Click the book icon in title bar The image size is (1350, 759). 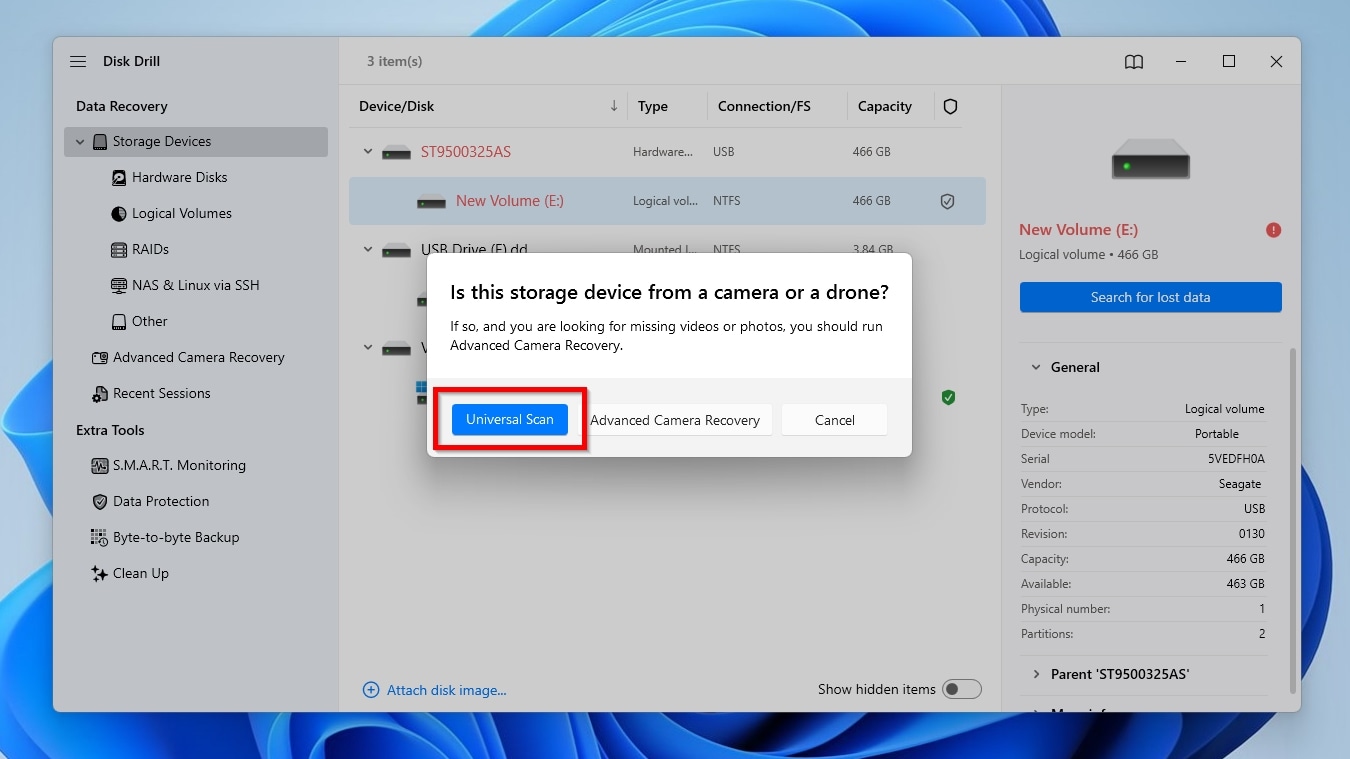click(1133, 61)
